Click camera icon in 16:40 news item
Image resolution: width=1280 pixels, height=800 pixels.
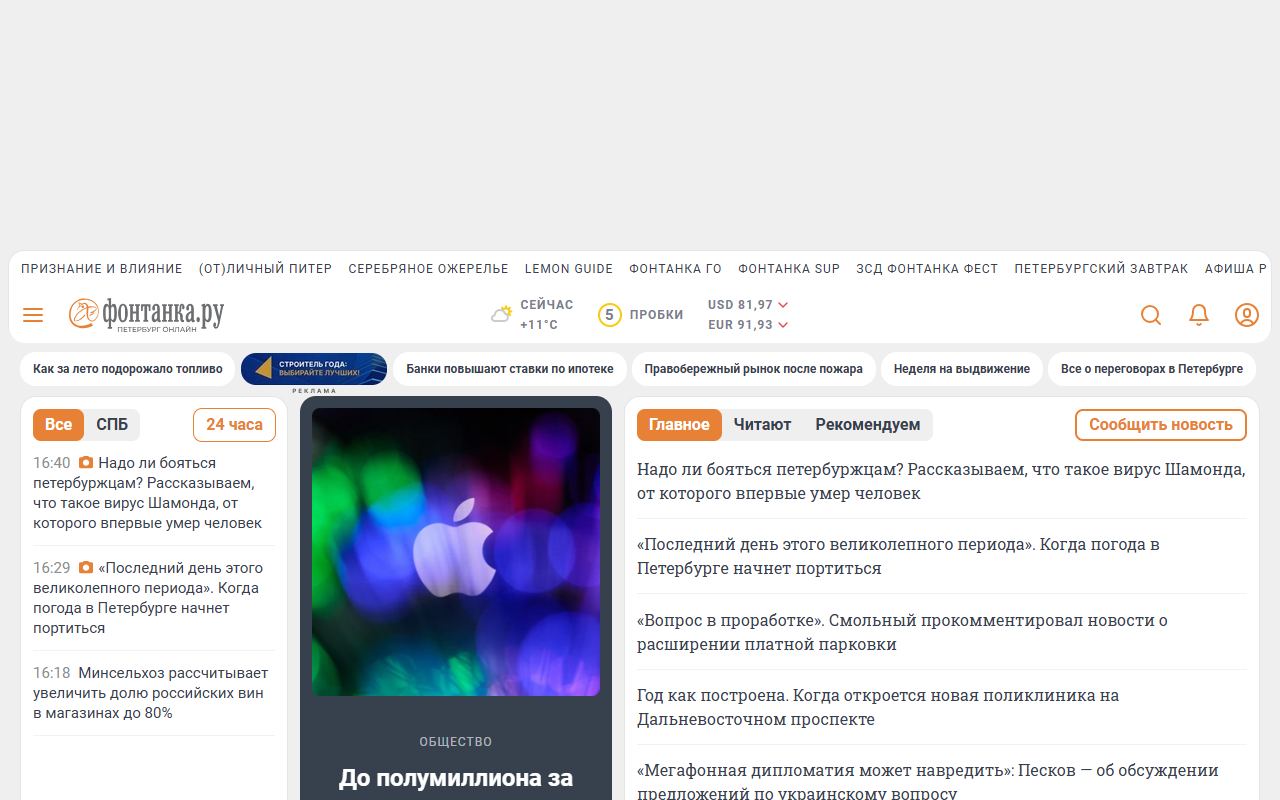click(x=86, y=463)
